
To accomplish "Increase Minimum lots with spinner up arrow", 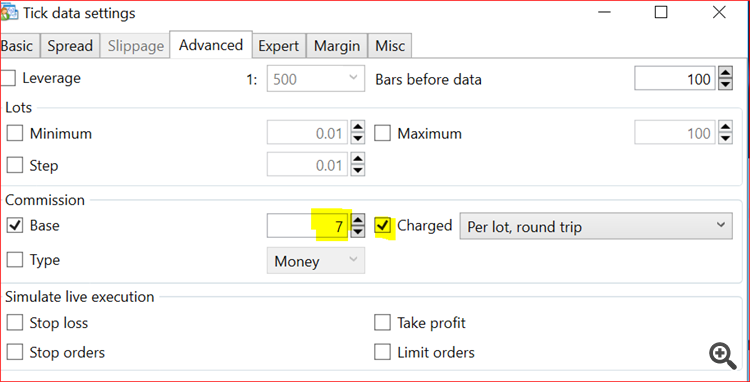I will pyautogui.click(x=358, y=127).
